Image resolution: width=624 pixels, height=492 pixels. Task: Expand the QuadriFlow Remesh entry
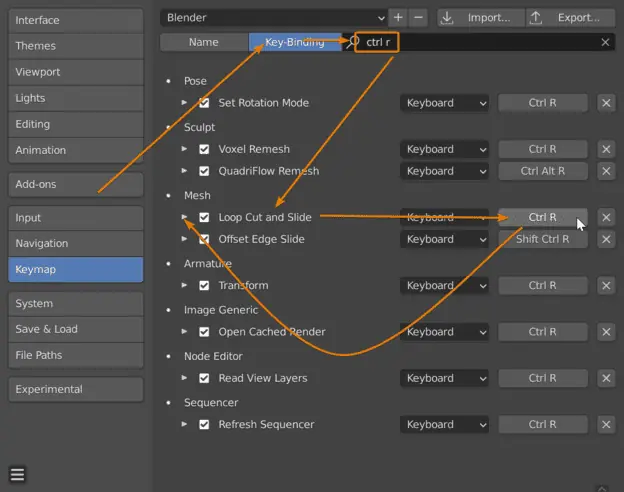pos(184,170)
